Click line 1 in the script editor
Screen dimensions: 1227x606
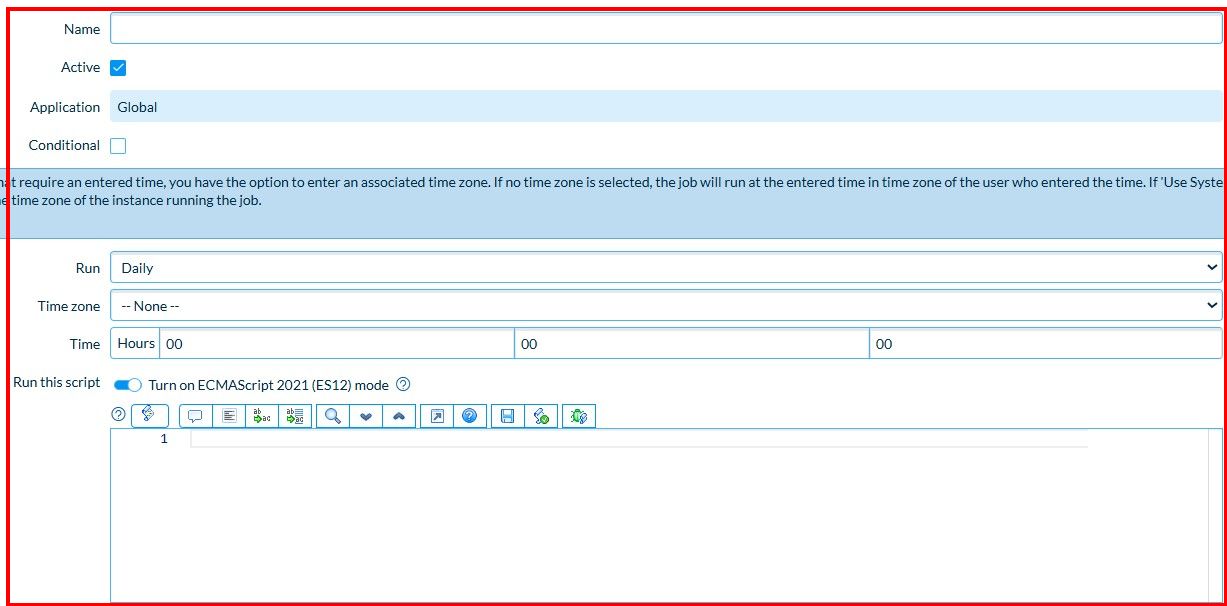click(638, 439)
